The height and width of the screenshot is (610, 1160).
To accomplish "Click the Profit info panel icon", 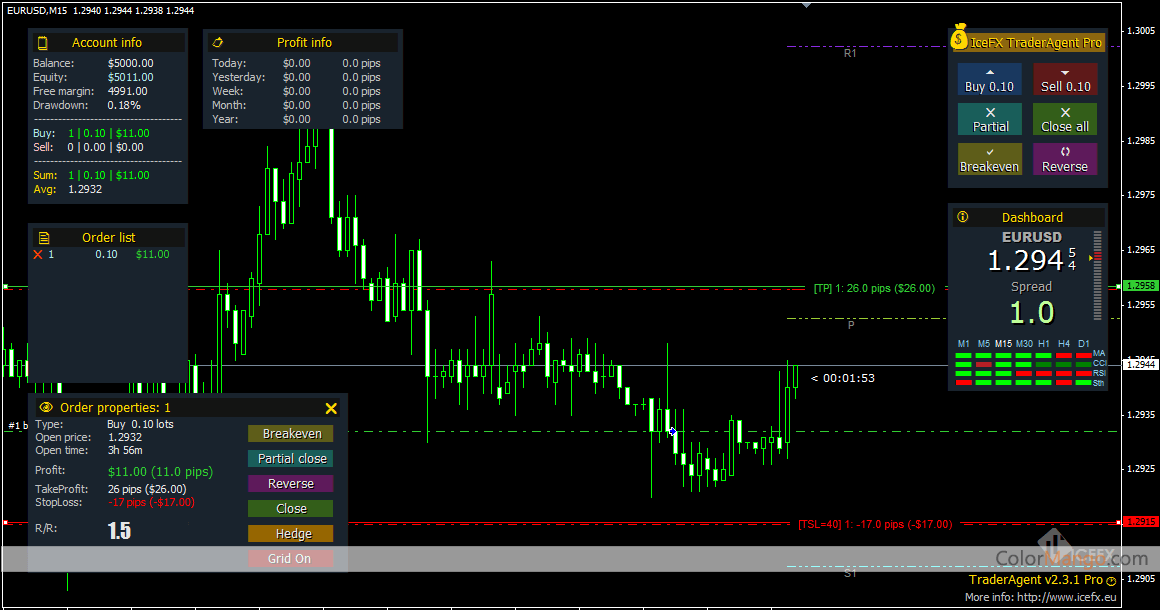I will coord(218,43).
